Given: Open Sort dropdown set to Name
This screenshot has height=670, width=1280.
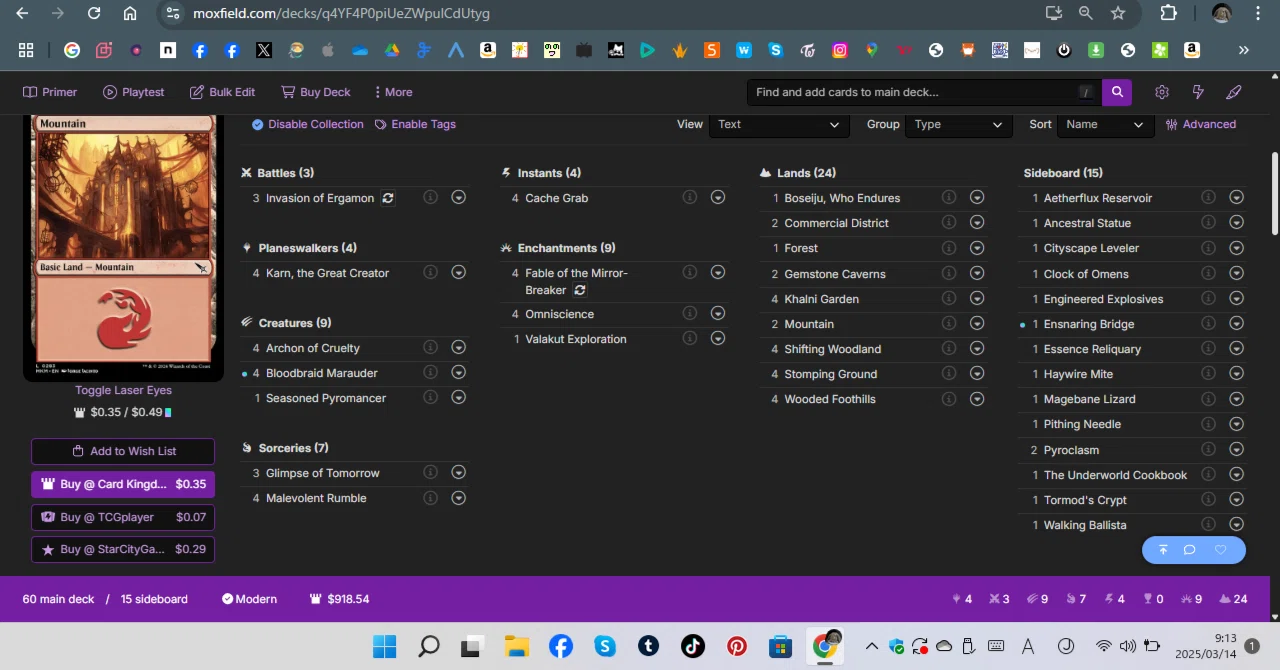Looking at the screenshot, I should 1104,124.
